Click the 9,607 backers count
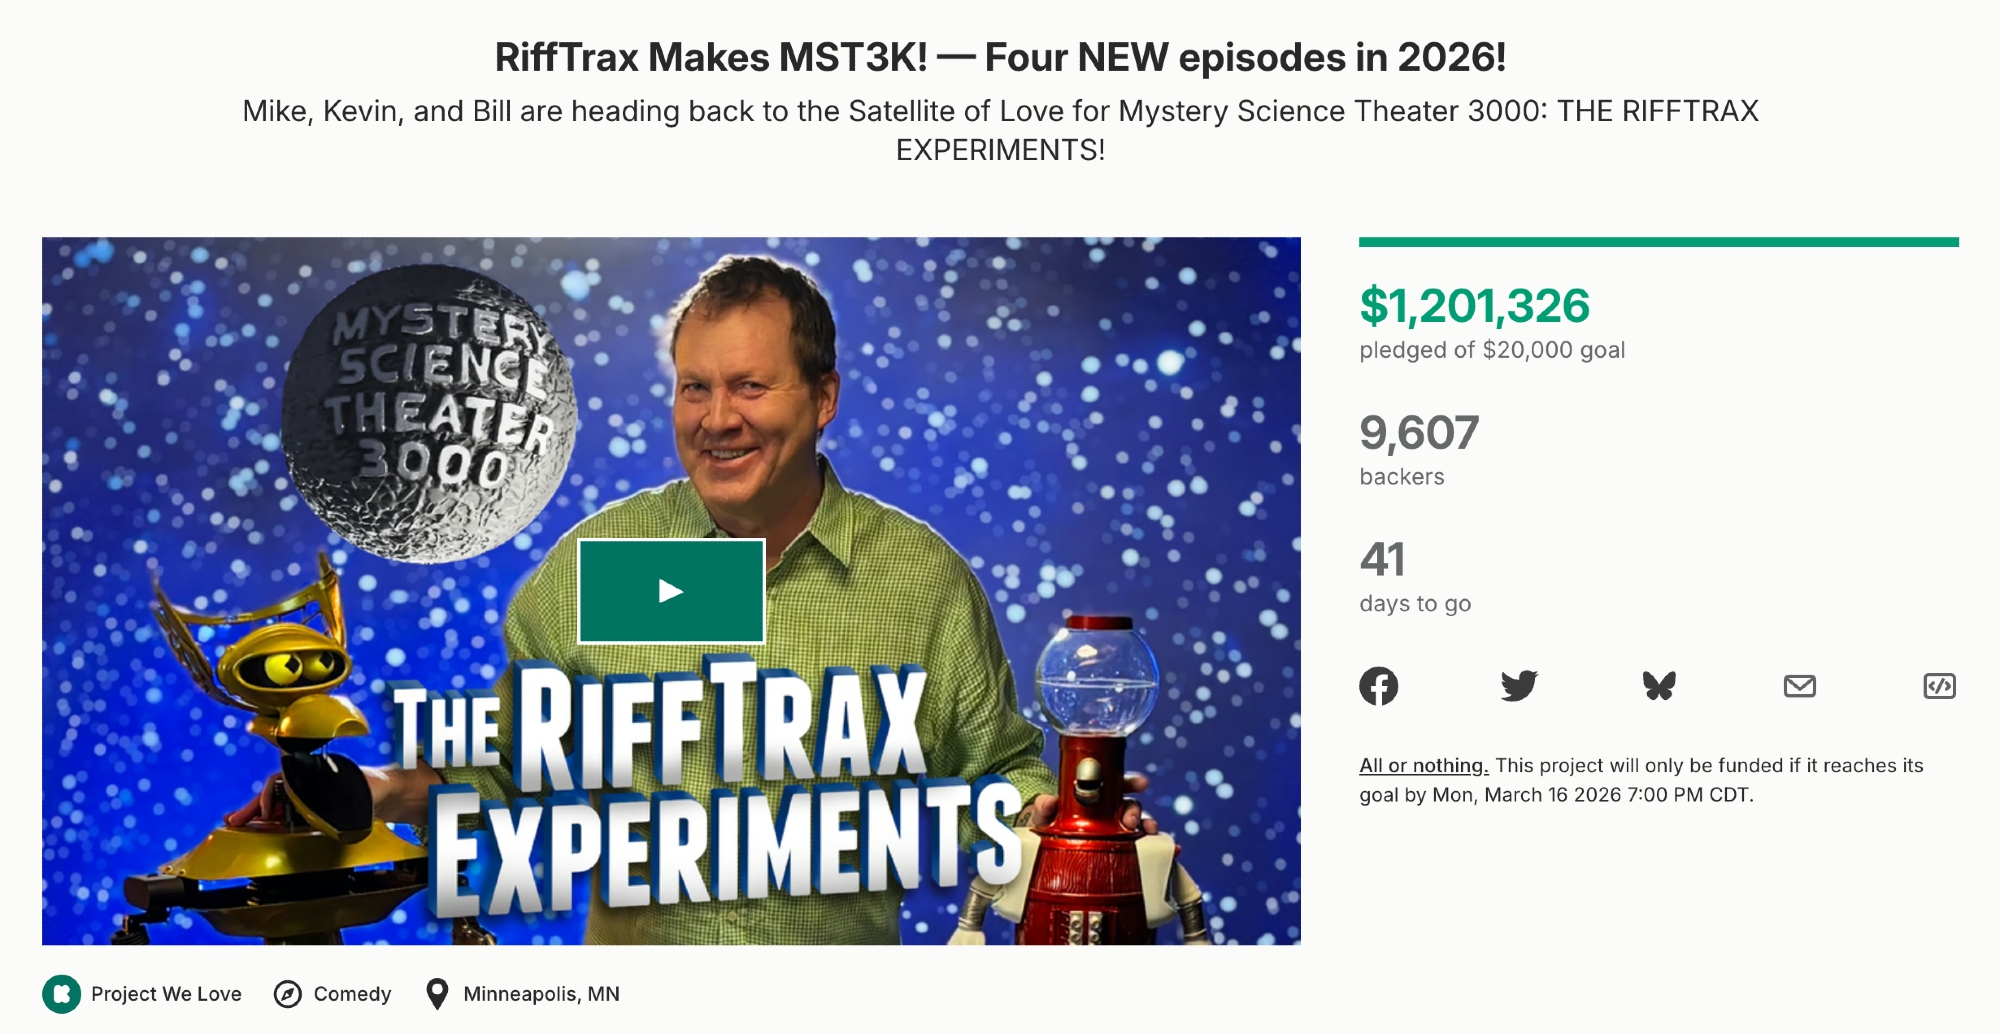 1419,433
